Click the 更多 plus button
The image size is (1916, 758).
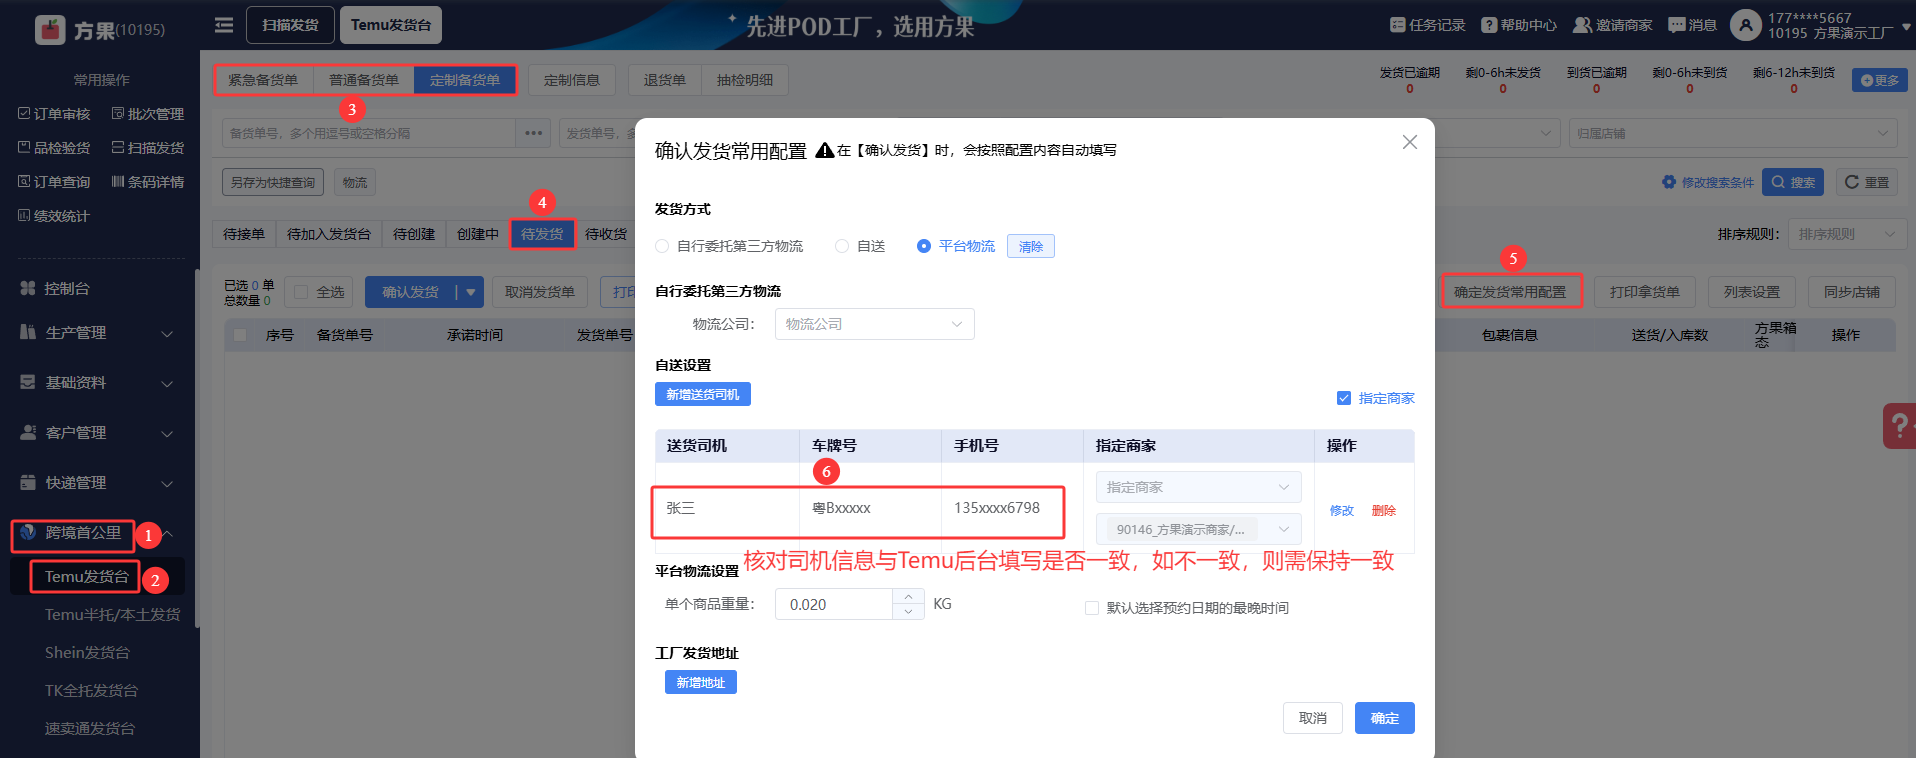click(1879, 80)
